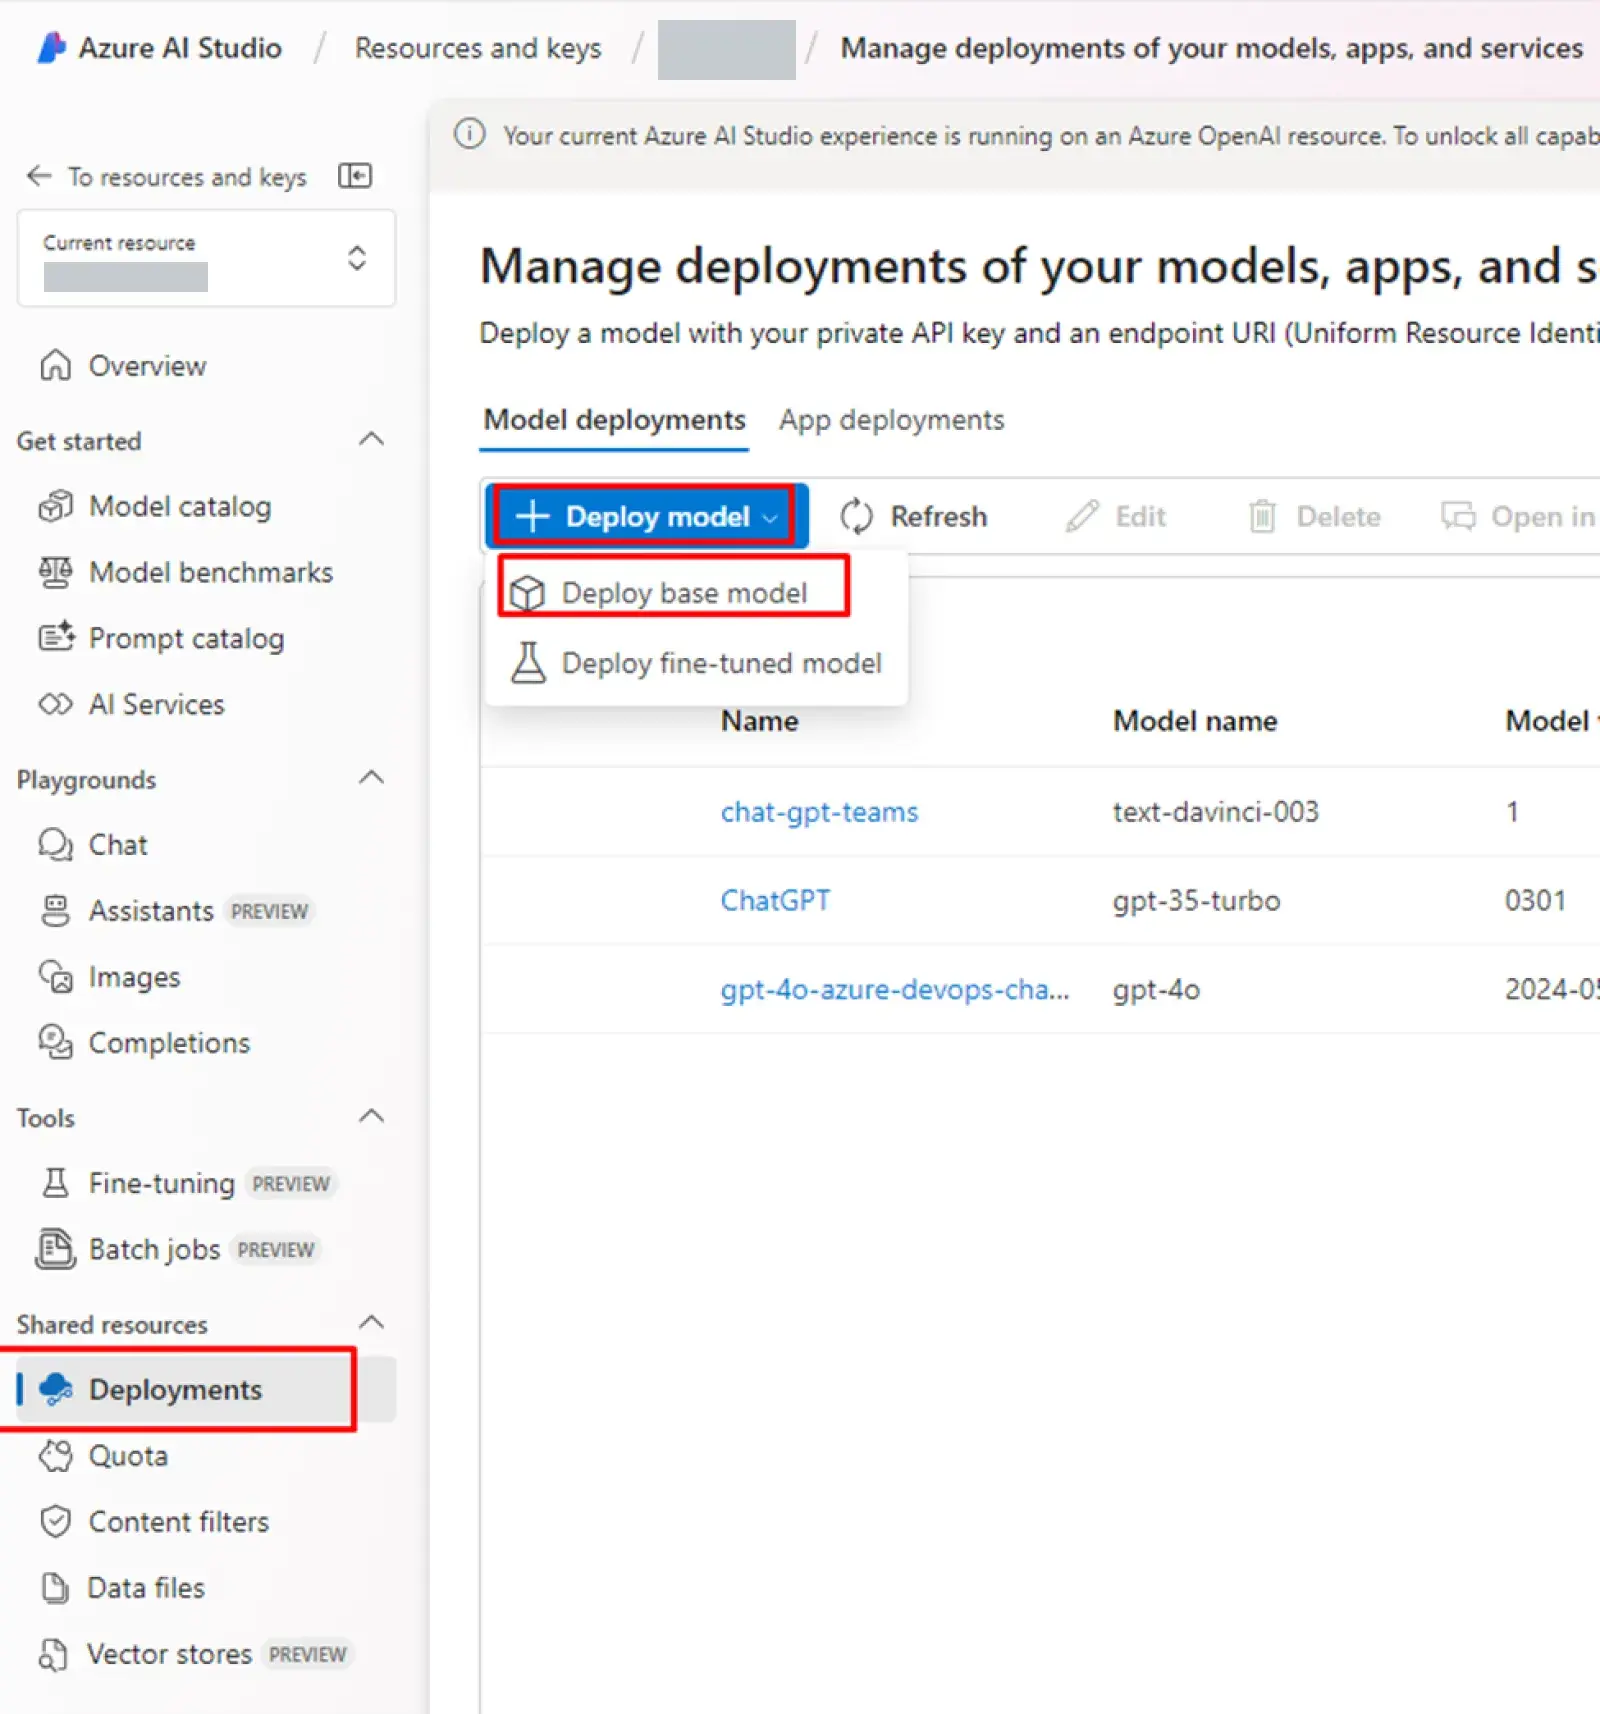
Task: Sort by the Name column header
Action: pyautogui.click(x=760, y=721)
